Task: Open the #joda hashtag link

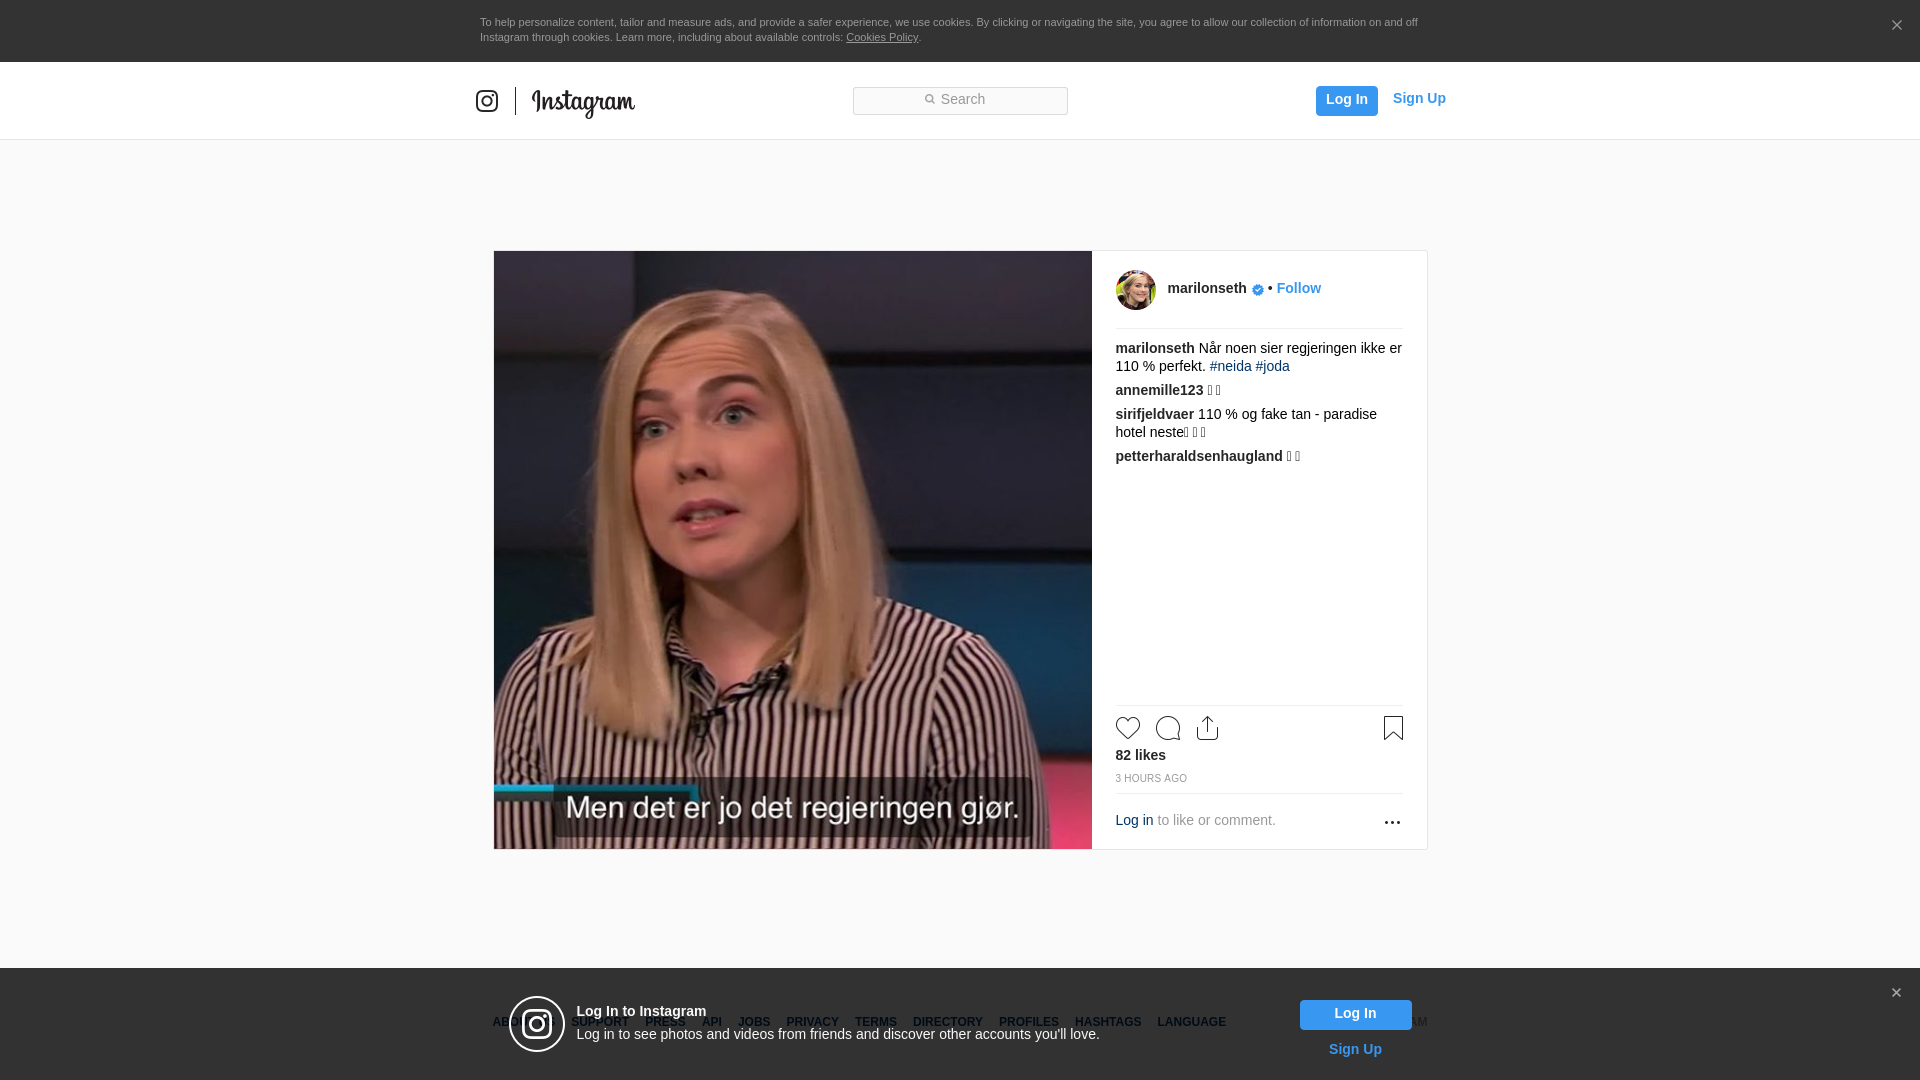Action: point(1272,366)
